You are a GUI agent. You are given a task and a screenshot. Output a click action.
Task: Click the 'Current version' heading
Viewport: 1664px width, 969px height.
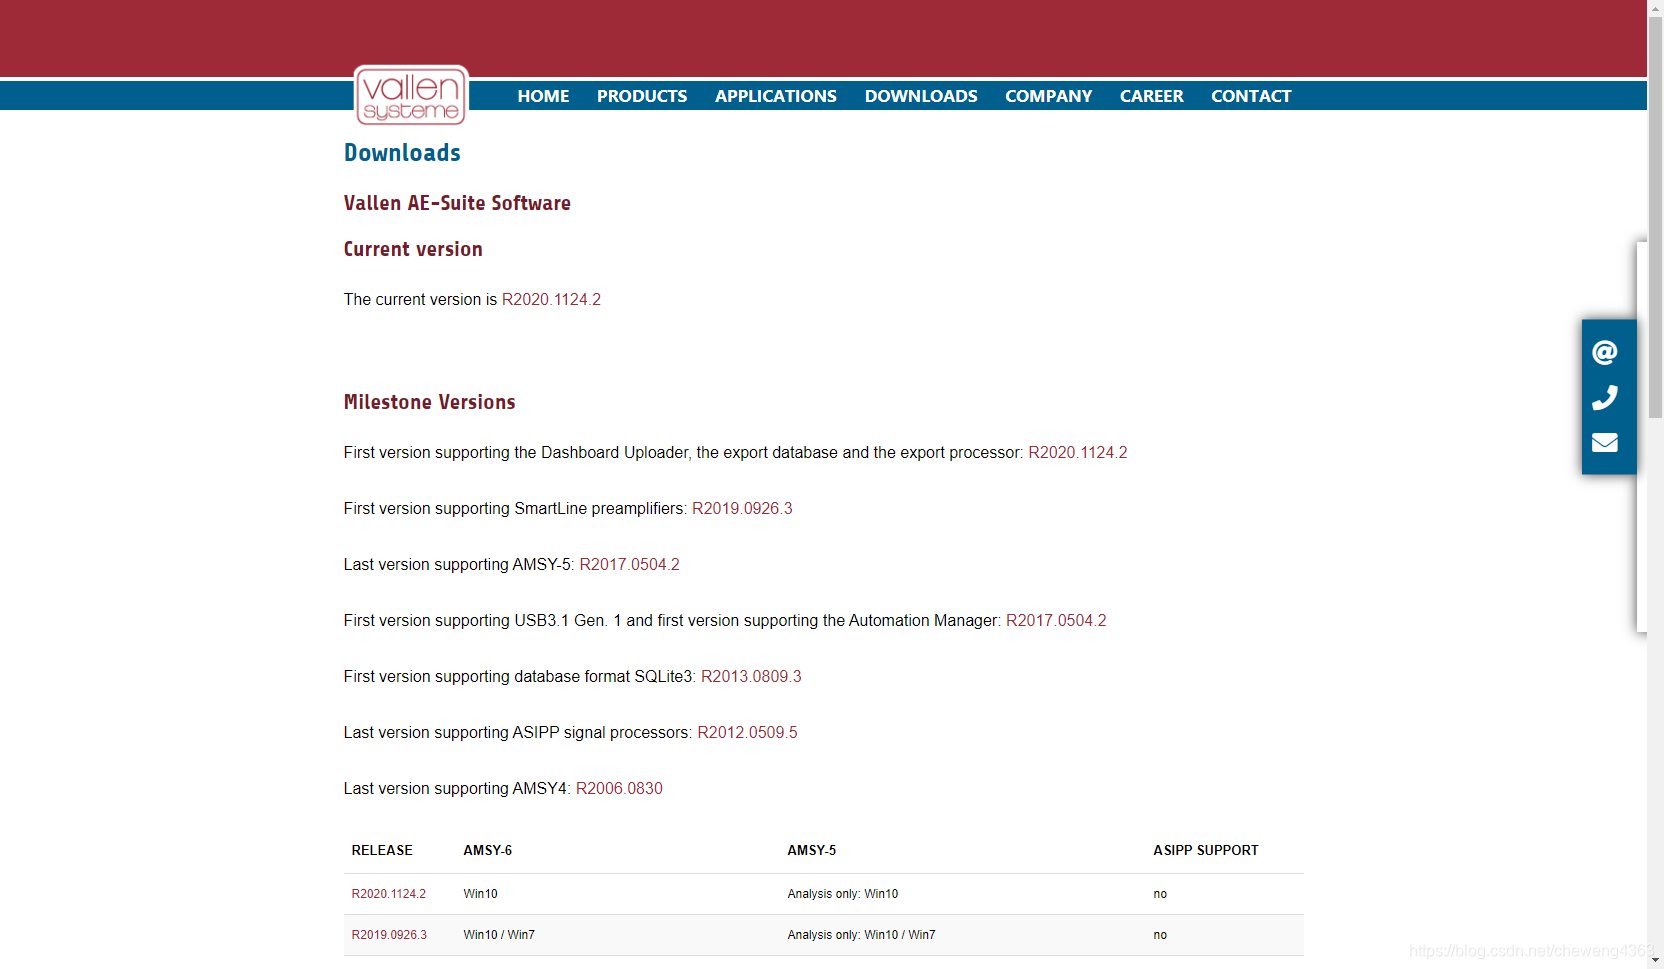pyautogui.click(x=413, y=249)
